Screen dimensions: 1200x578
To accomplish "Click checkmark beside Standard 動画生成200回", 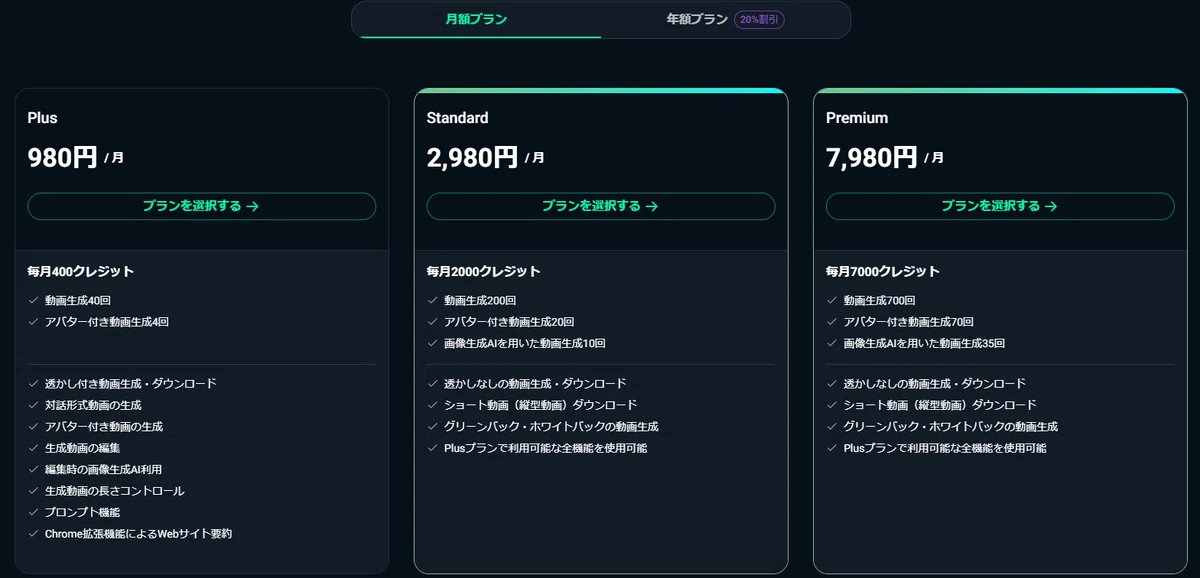I will 433,300.
